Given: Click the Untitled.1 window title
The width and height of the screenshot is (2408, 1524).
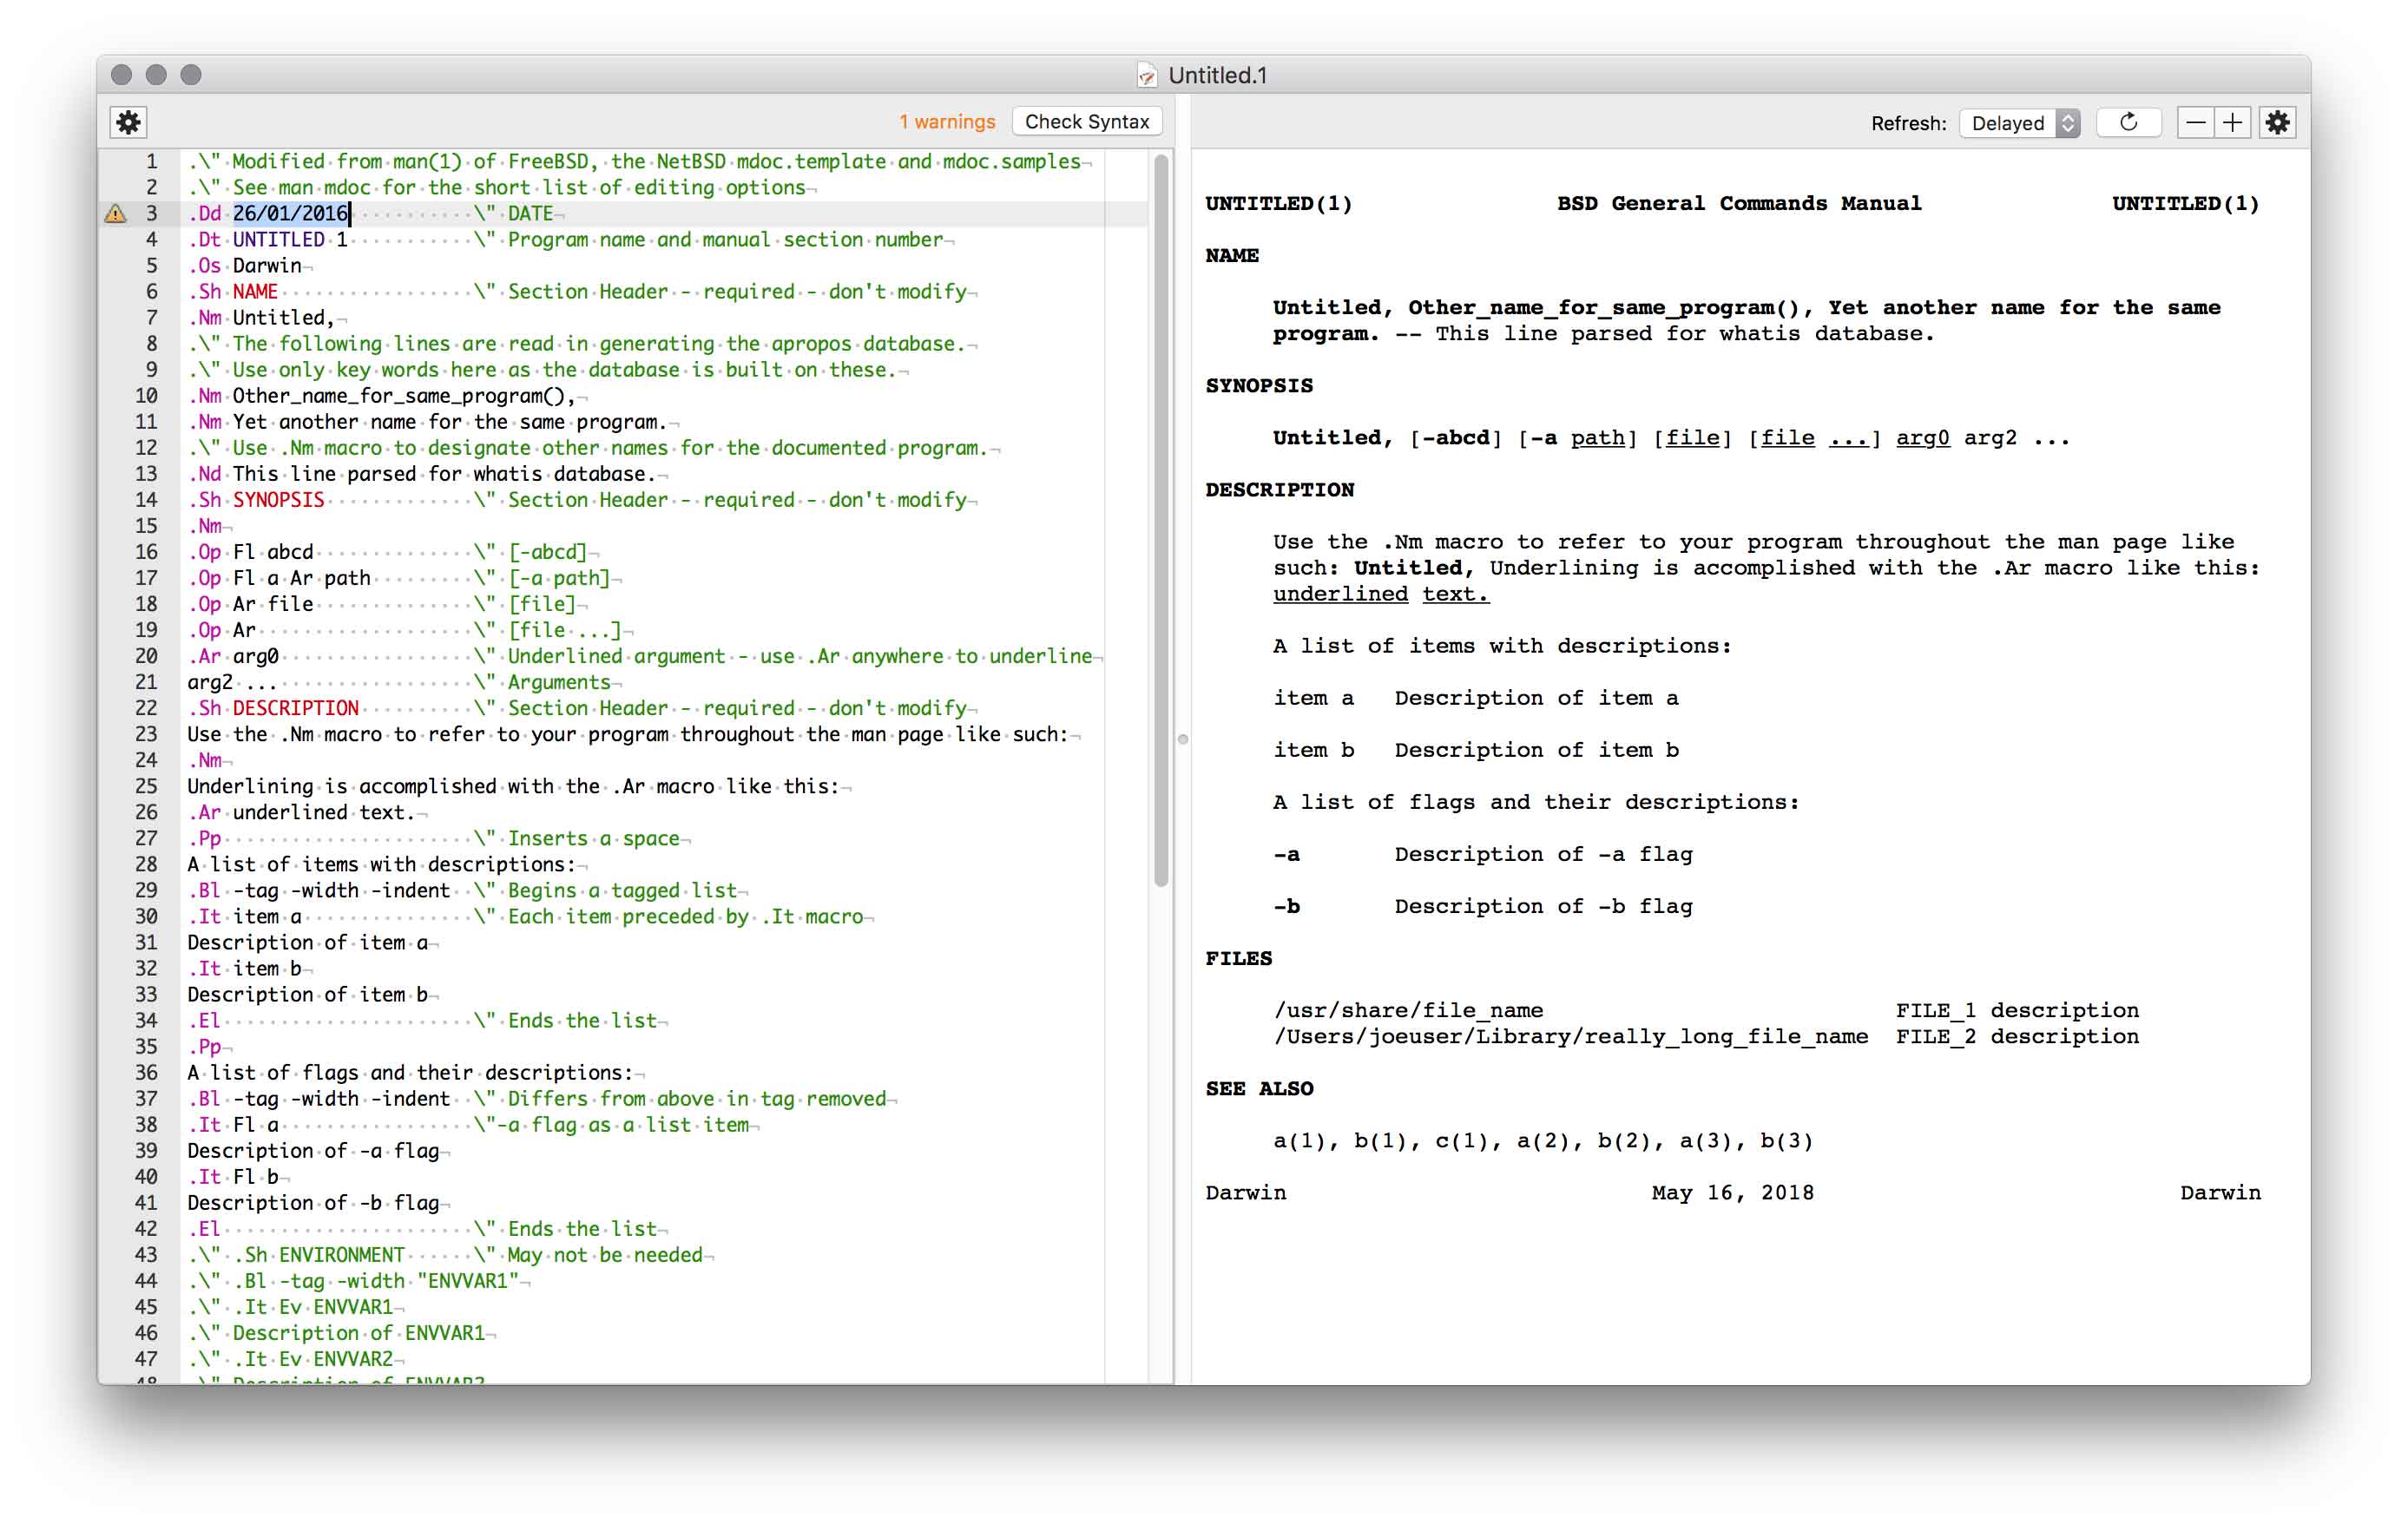Looking at the screenshot, I should click(x=1218, y=75).
